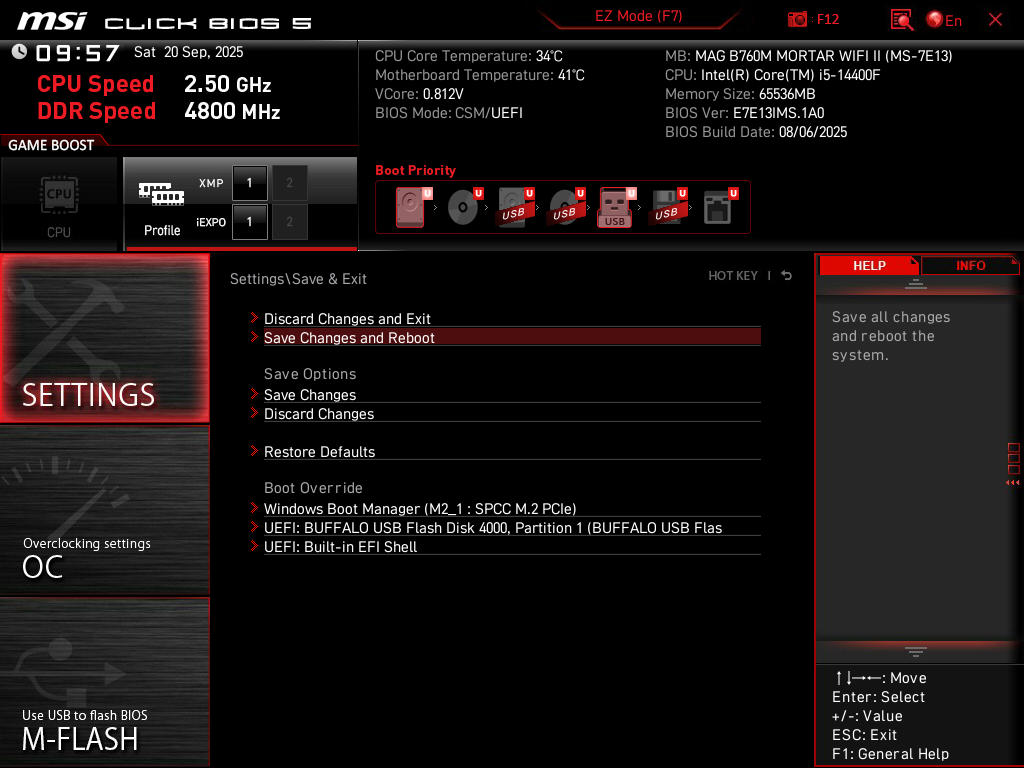1024x768 pixels.
Task: Toggle the GAME BOOST CPU icon
Action: (59, 204)
